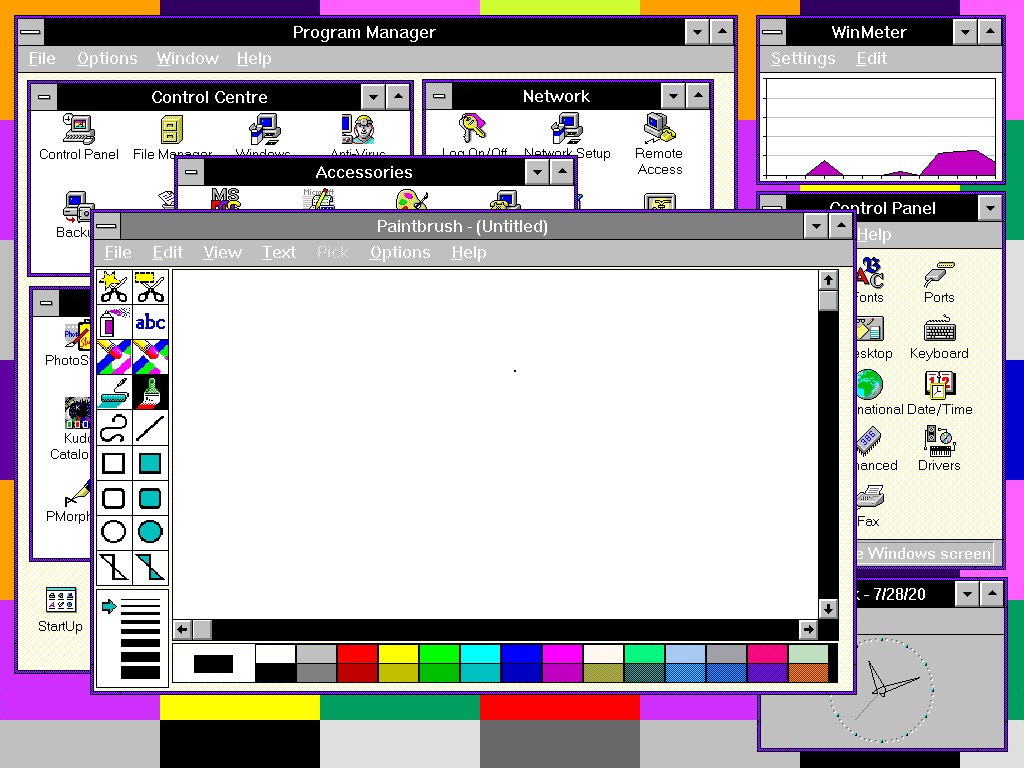This screenshot has height=768, width=1024.
Task: Select the Scissors pick tool
Action: click(x=150, y=287)
